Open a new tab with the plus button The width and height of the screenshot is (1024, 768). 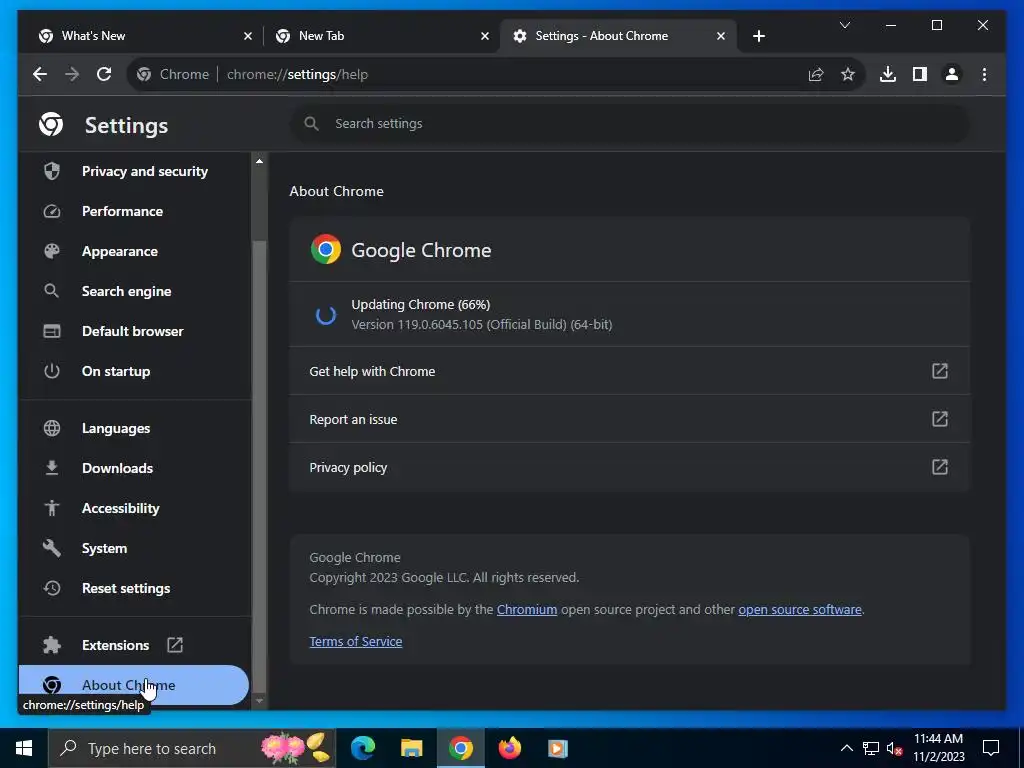(x=758, y=36)
